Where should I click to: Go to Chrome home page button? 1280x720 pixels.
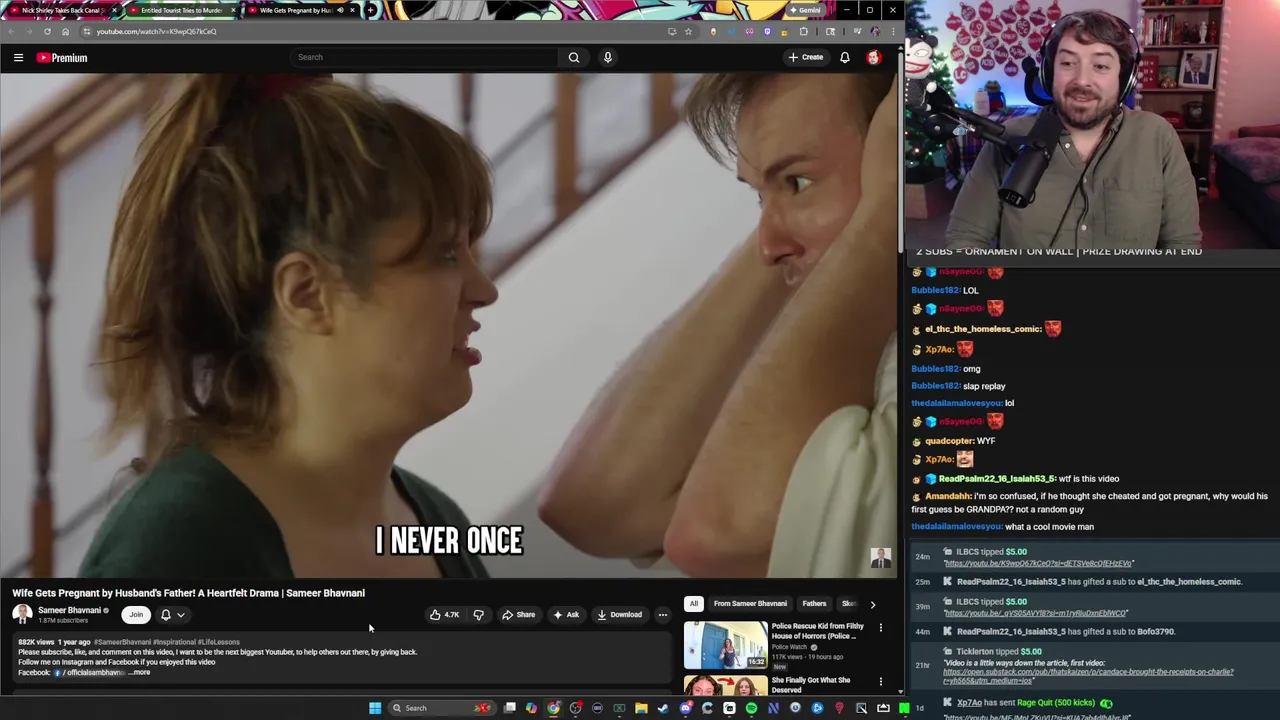pos(65,31)
